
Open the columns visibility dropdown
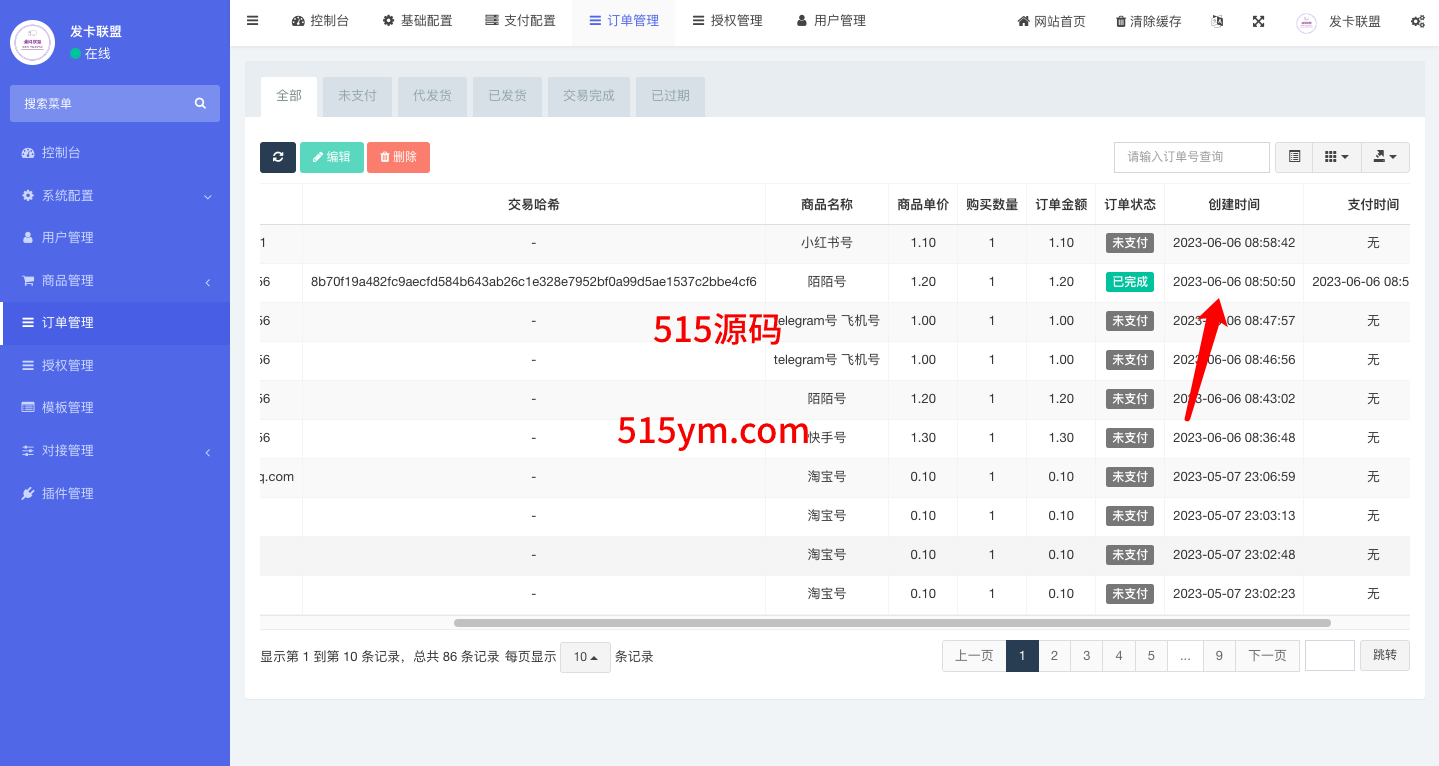point(1336,157)
